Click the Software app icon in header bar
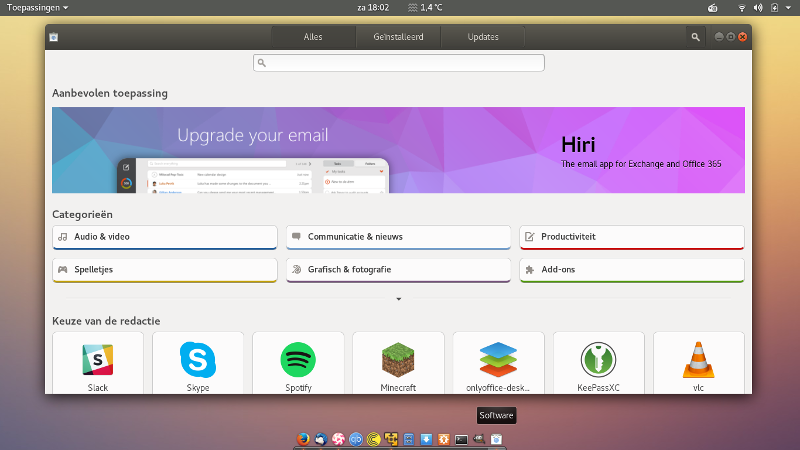This screenshot has height=450, width=800. [54, 37]
